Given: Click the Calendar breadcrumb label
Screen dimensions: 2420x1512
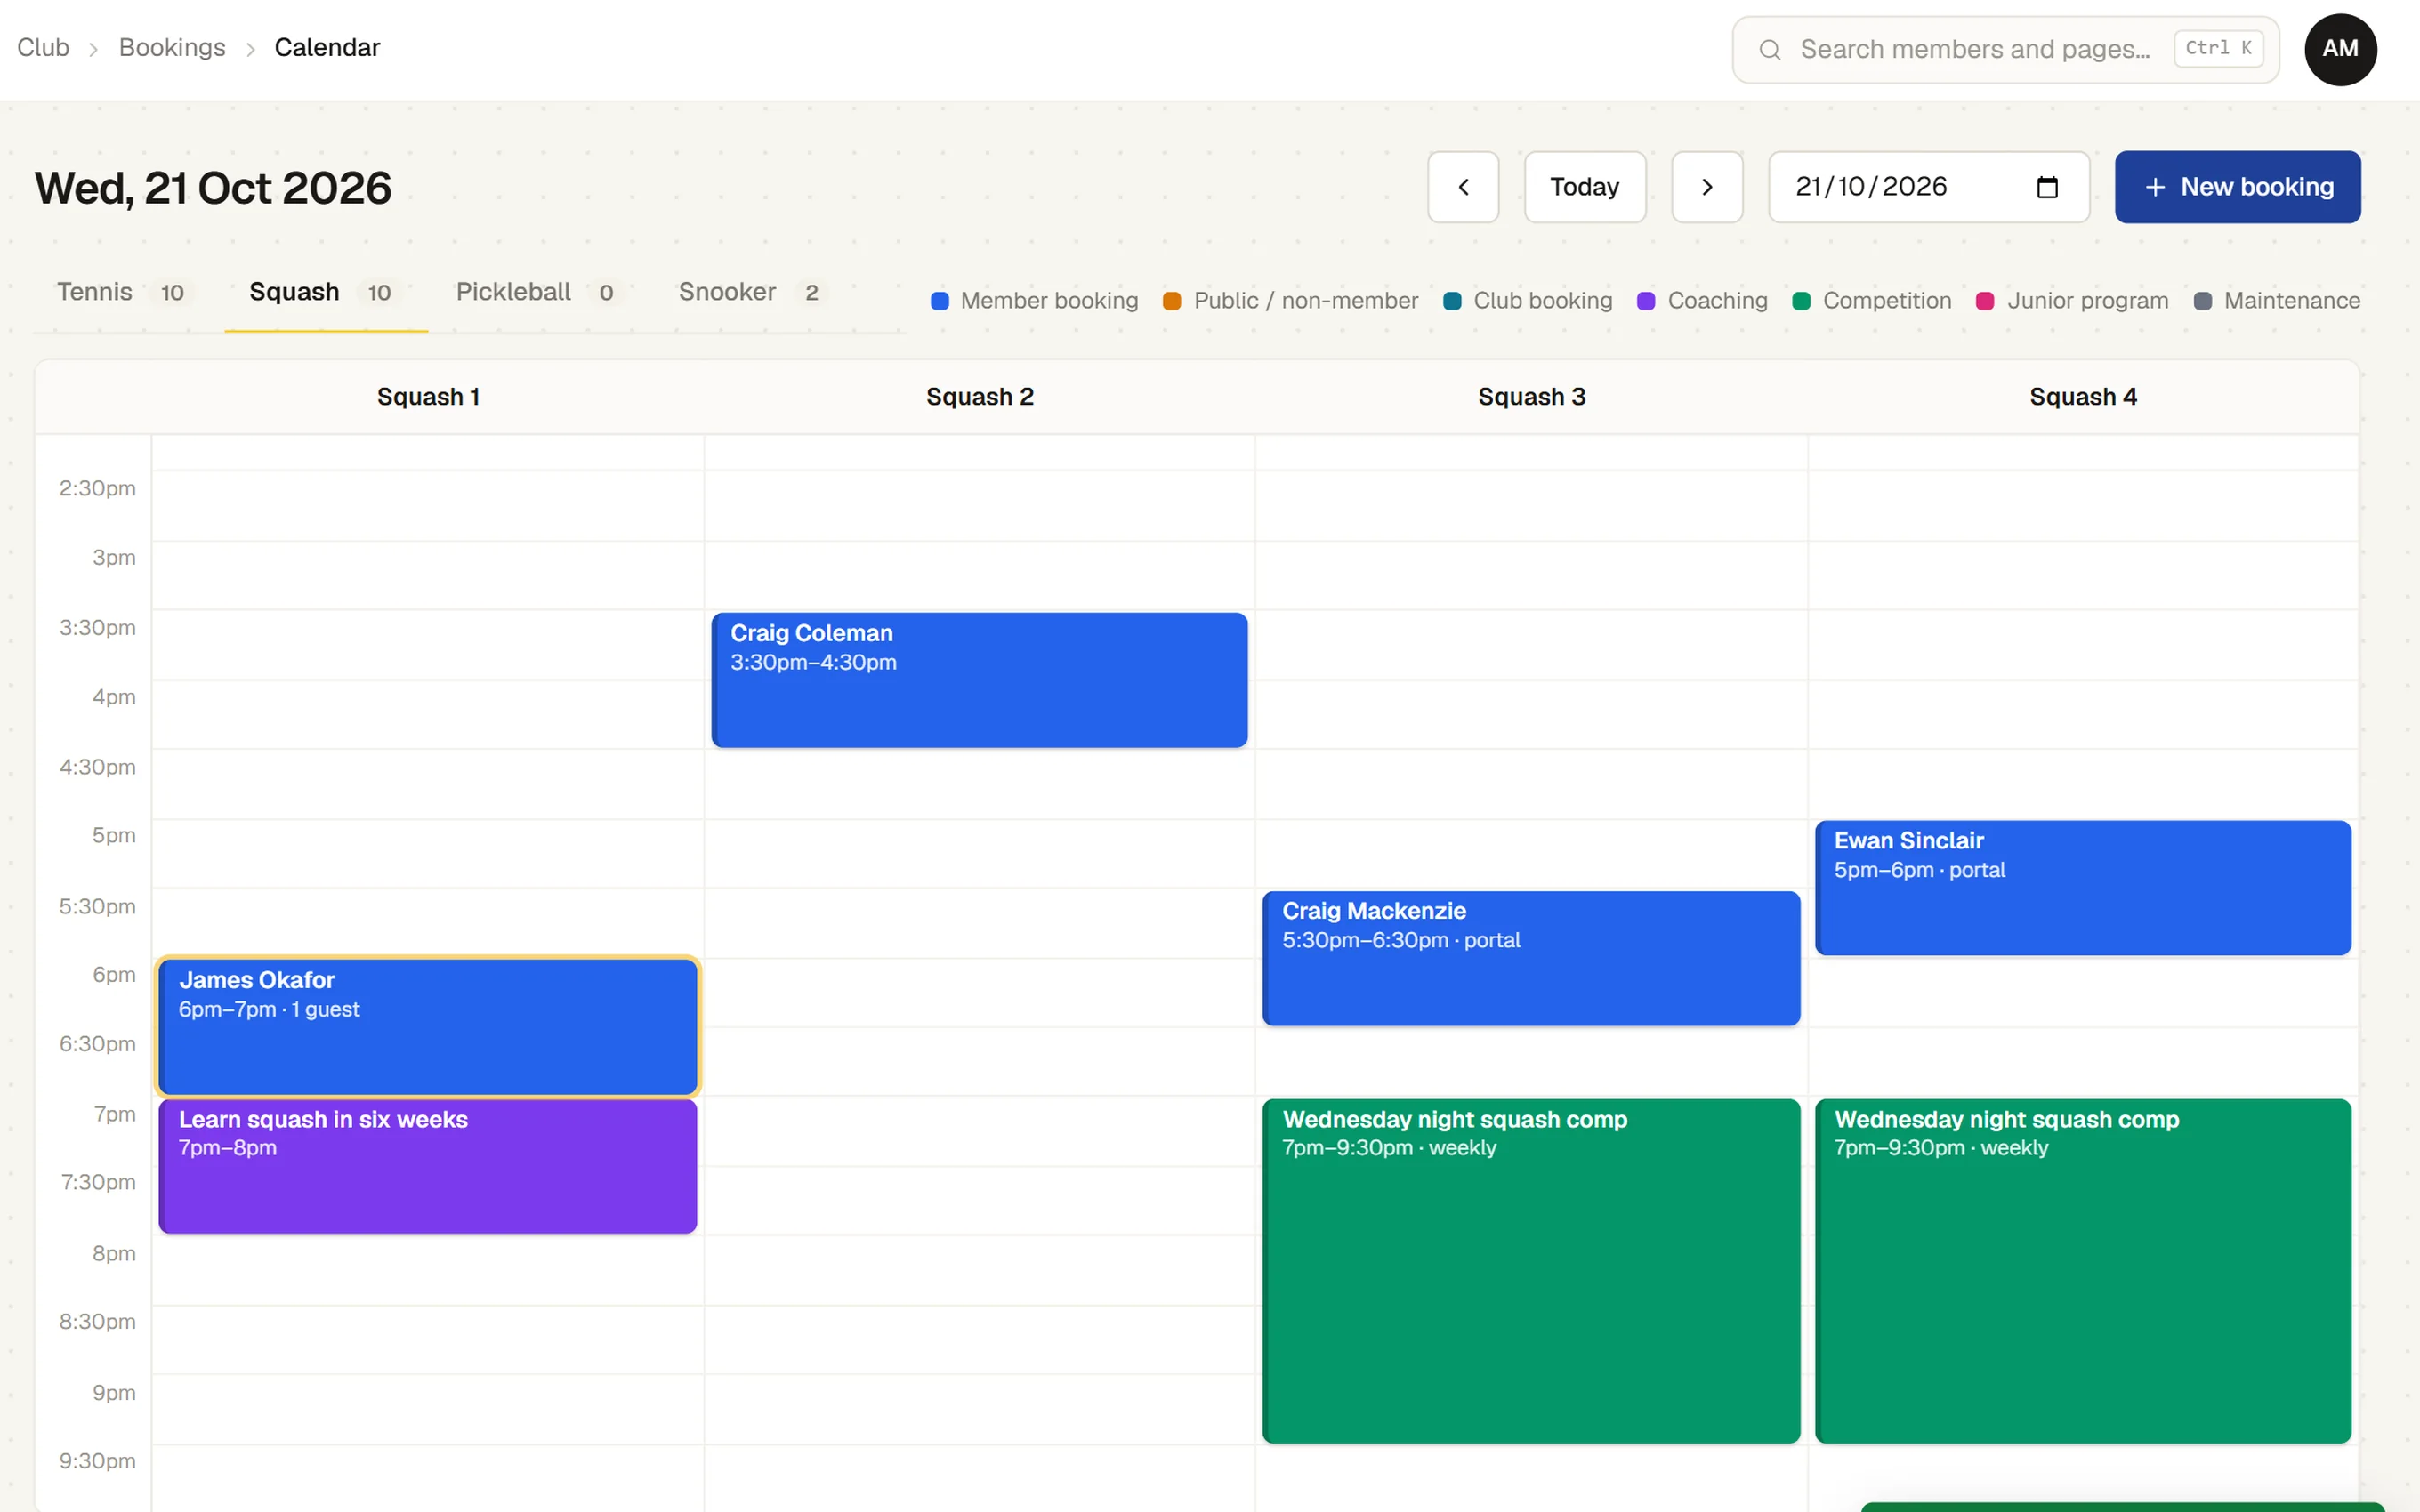Looking at the screenshot, I should click(327, 48).
